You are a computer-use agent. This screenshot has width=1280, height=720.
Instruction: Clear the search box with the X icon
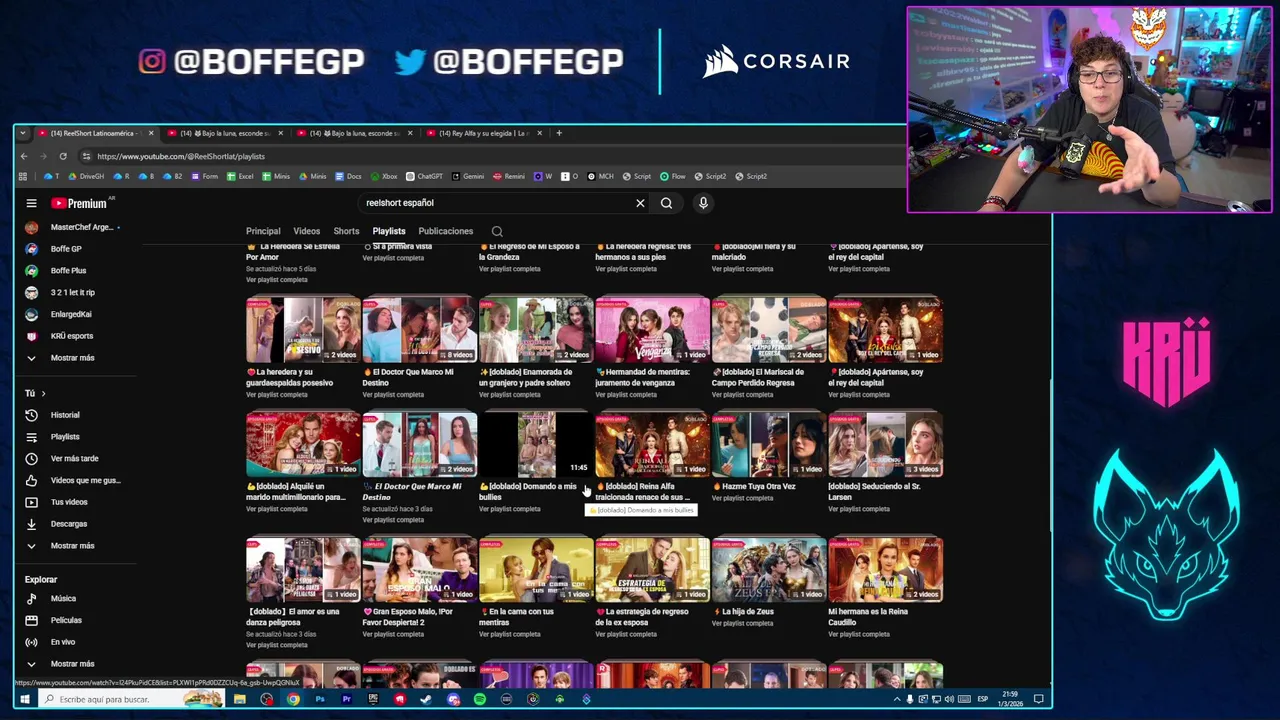(x=640, y=203)
